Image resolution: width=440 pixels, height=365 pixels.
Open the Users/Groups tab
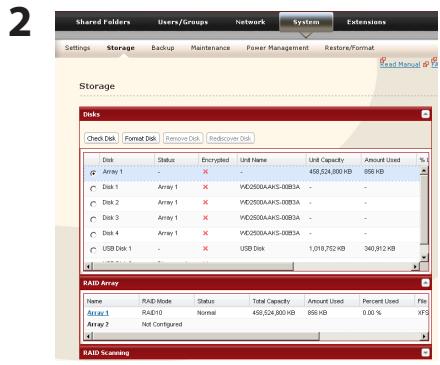[x=183, y=22]
